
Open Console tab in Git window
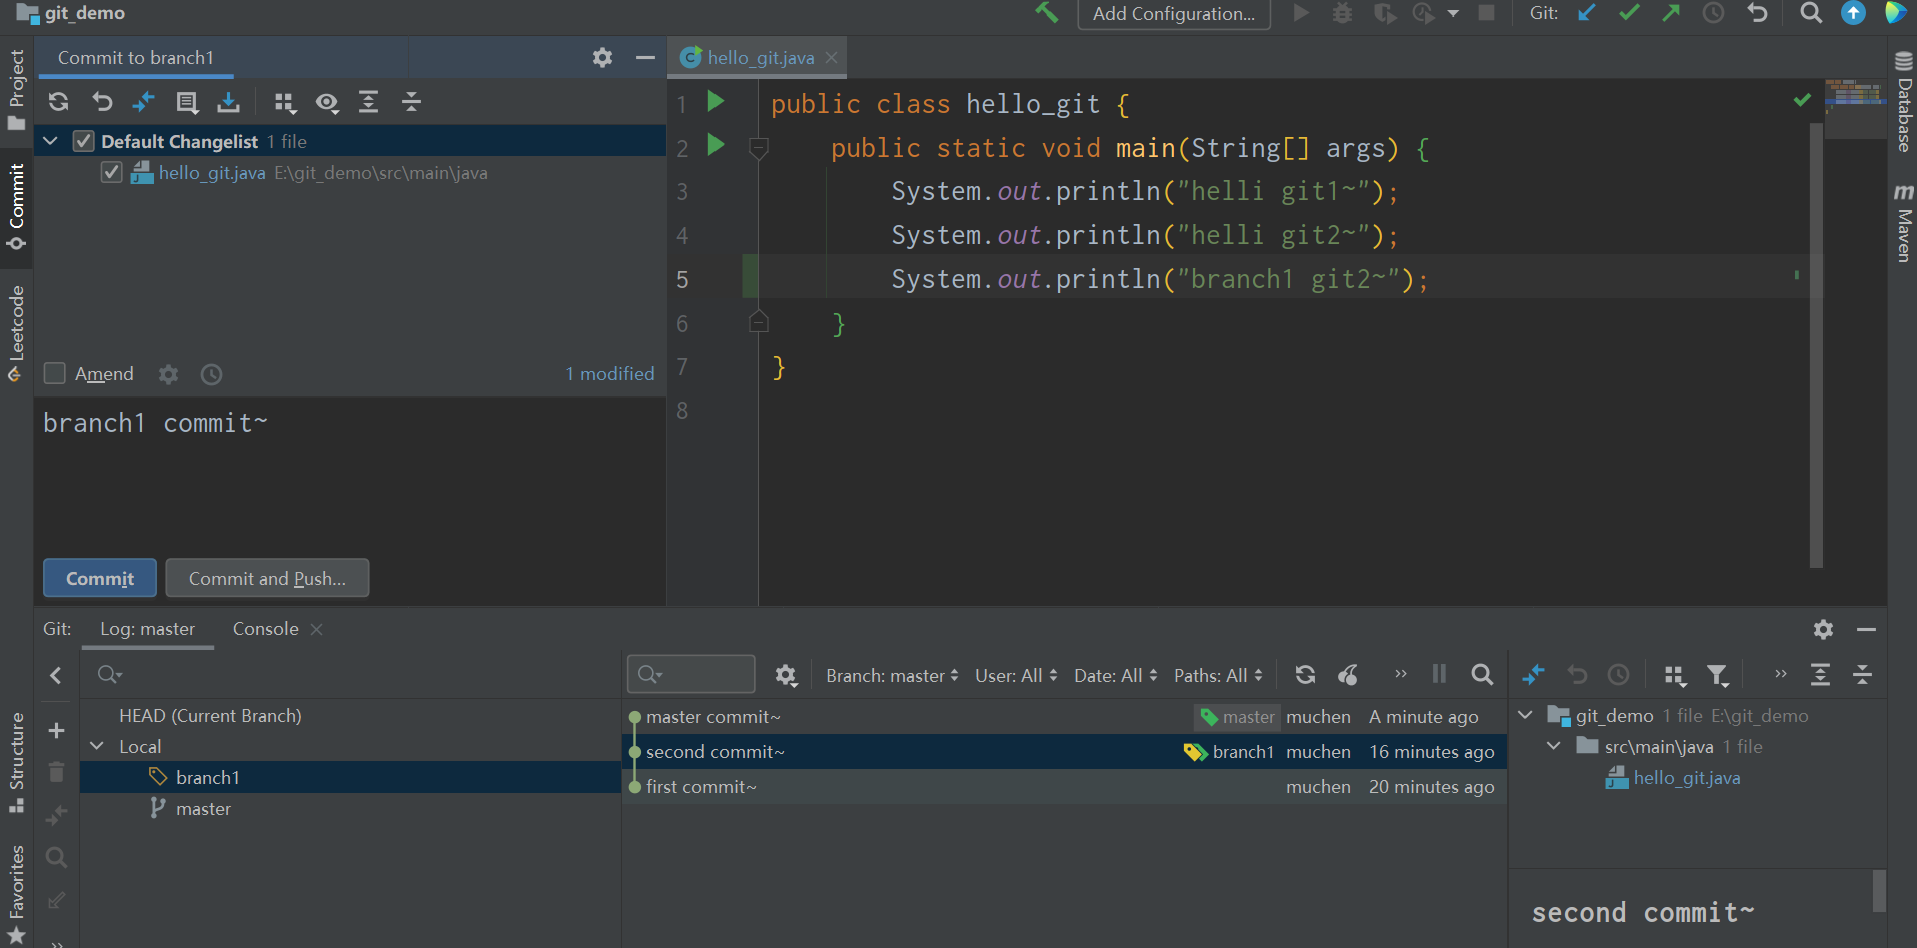pyautogui.click(x=266, y=629)
